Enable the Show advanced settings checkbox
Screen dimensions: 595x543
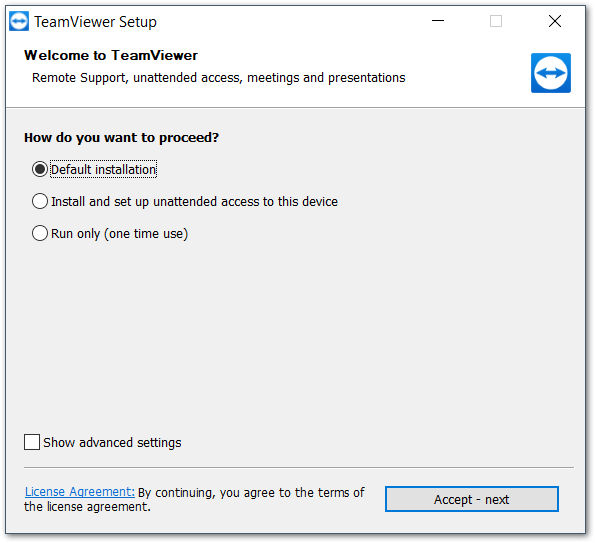[32, 442]
